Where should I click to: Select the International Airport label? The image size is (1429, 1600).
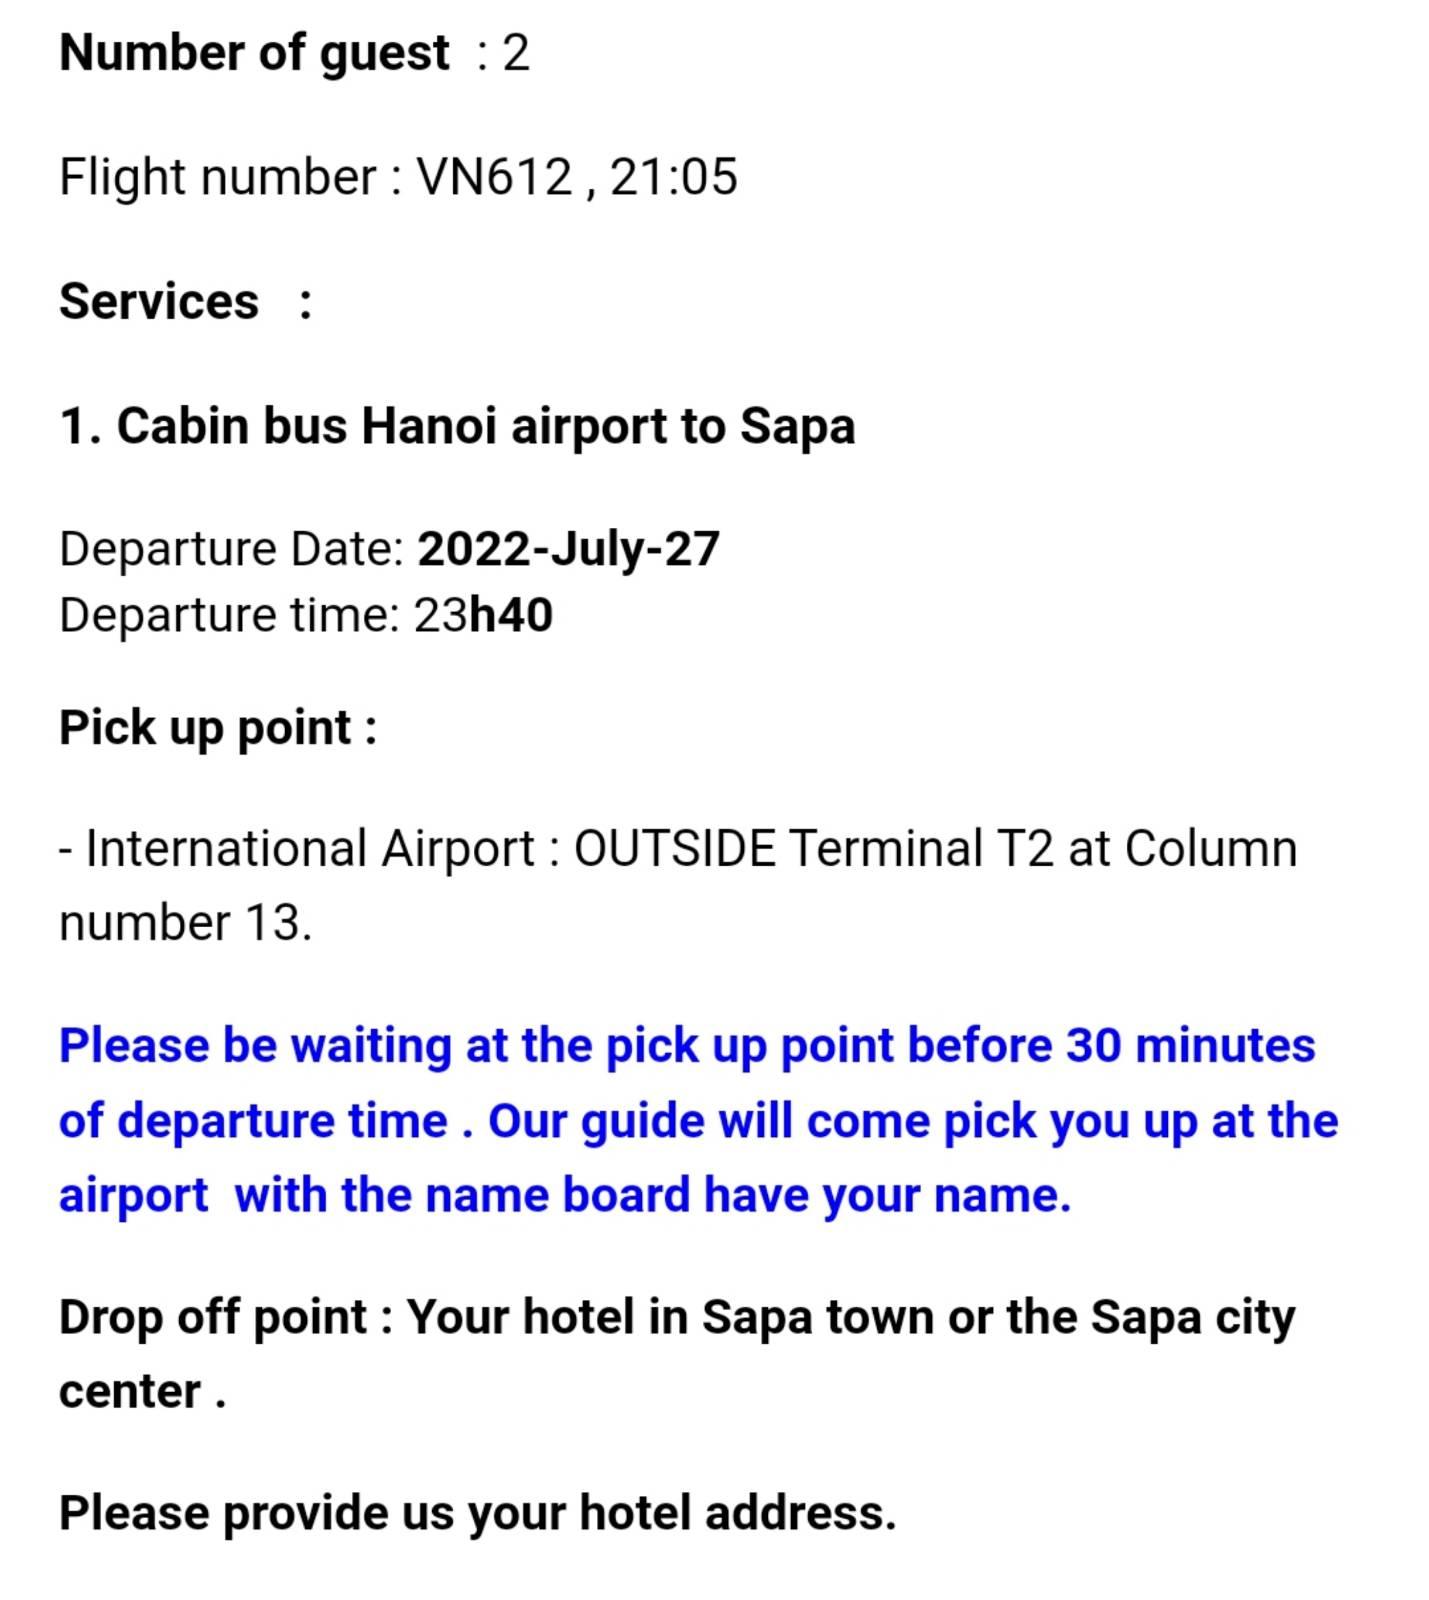coord(310,849)
